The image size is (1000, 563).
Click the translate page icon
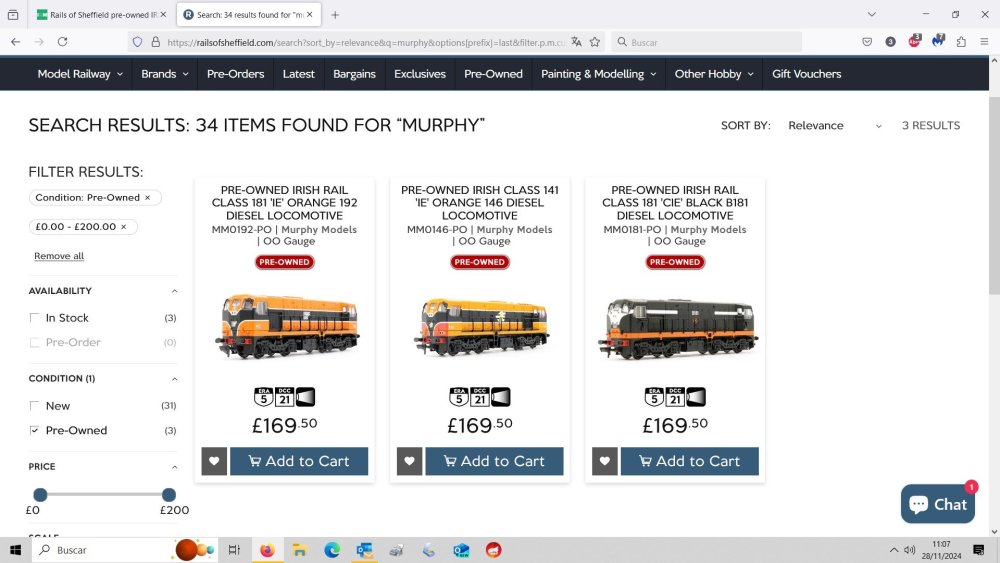coord(577,42)
